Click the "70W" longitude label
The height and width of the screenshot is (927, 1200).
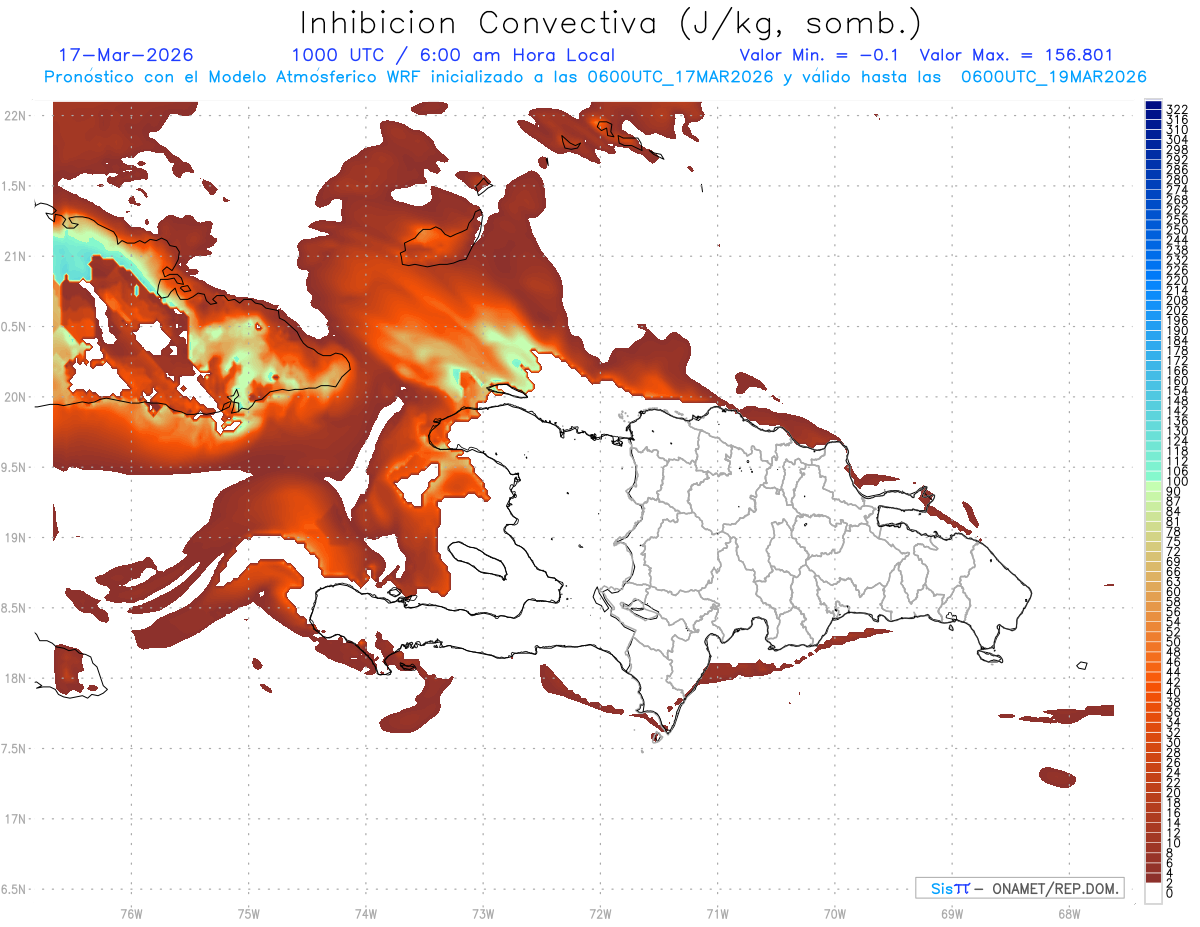pyautogui.click(x=835, y=913)
